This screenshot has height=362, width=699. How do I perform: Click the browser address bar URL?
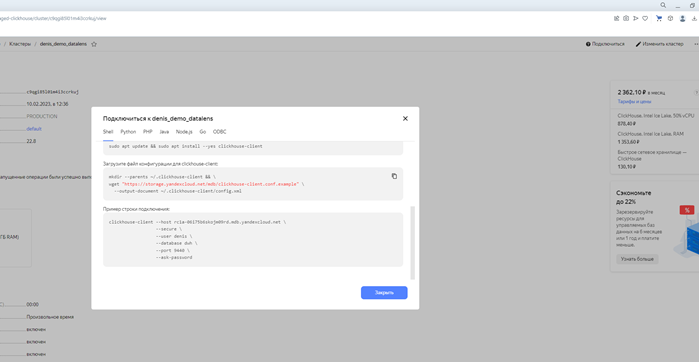pos(53,19)
